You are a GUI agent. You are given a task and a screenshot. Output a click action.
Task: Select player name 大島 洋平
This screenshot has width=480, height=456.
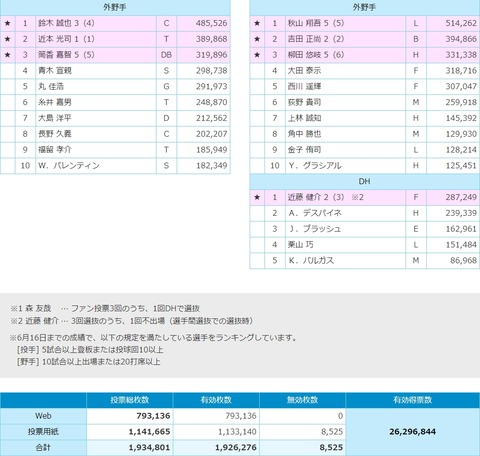point(55,118)
